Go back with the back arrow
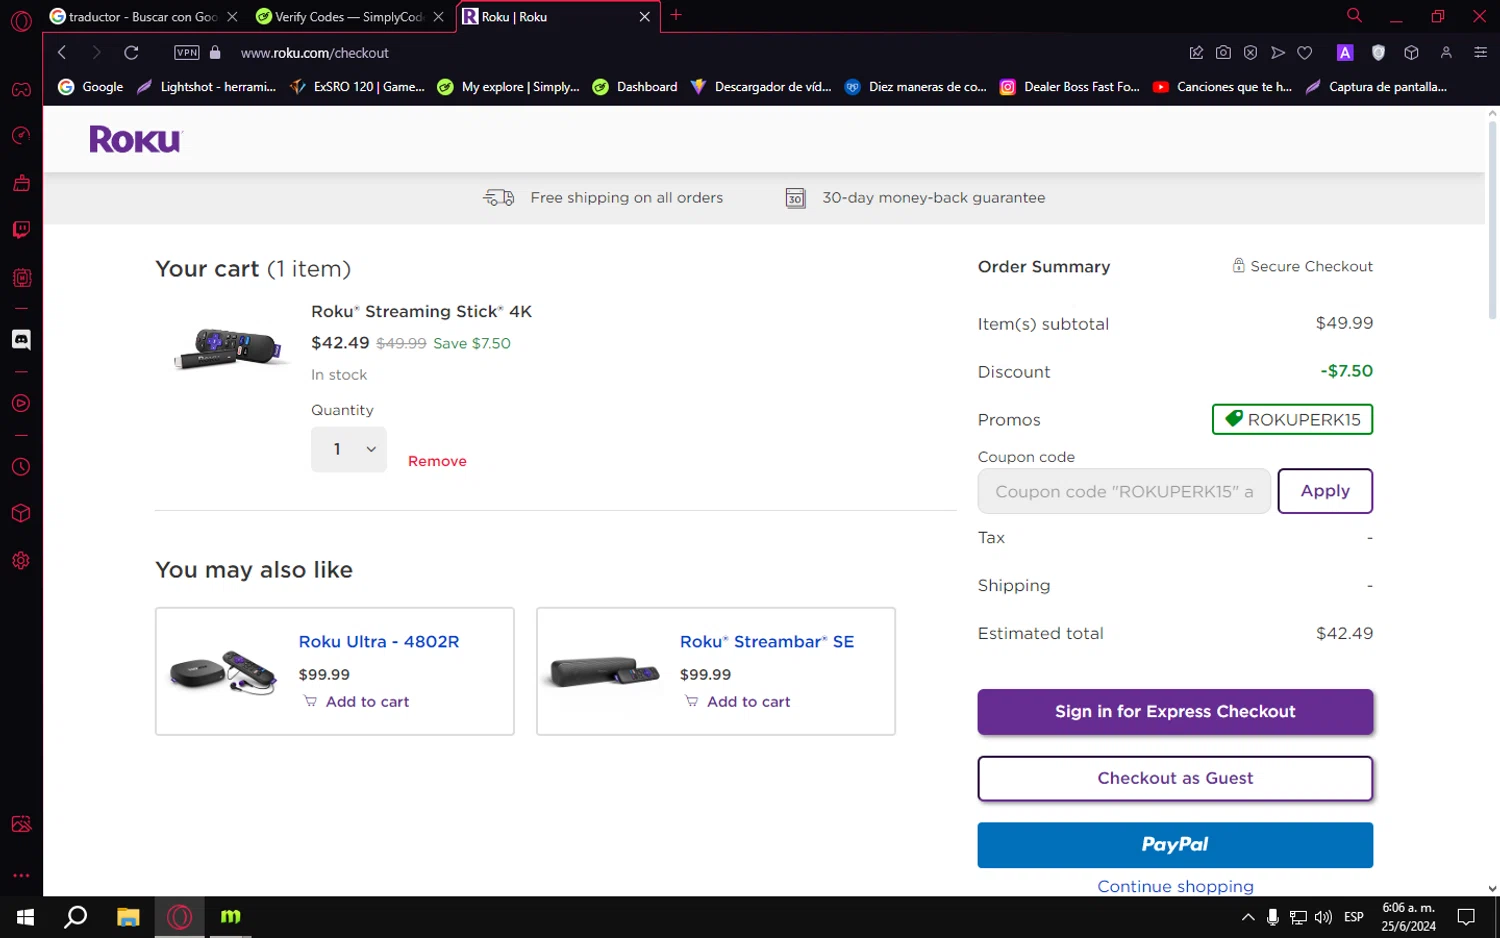 [62, 53]
